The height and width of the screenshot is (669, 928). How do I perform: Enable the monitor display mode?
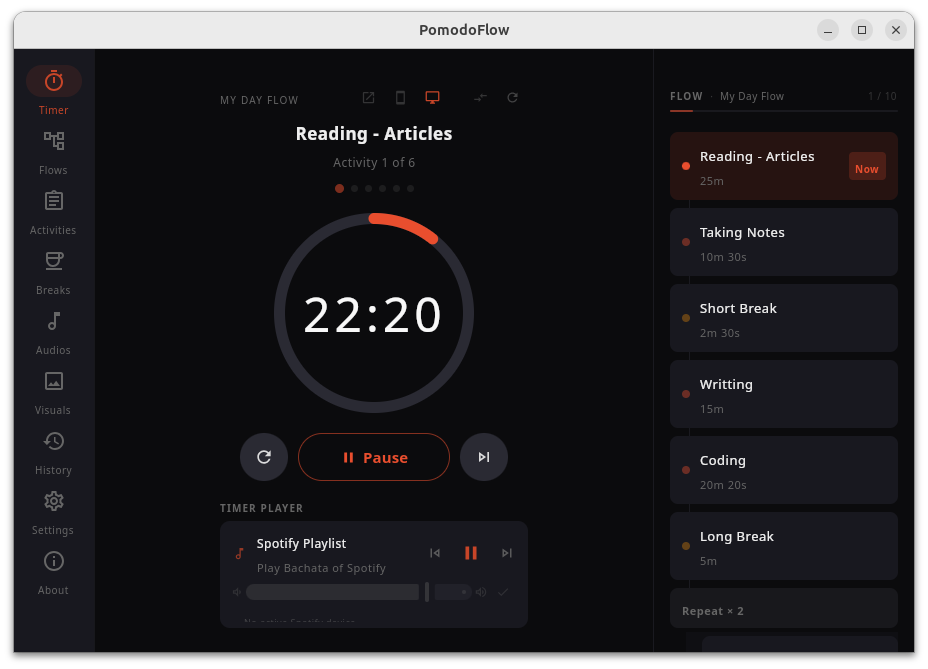point(432,97)
